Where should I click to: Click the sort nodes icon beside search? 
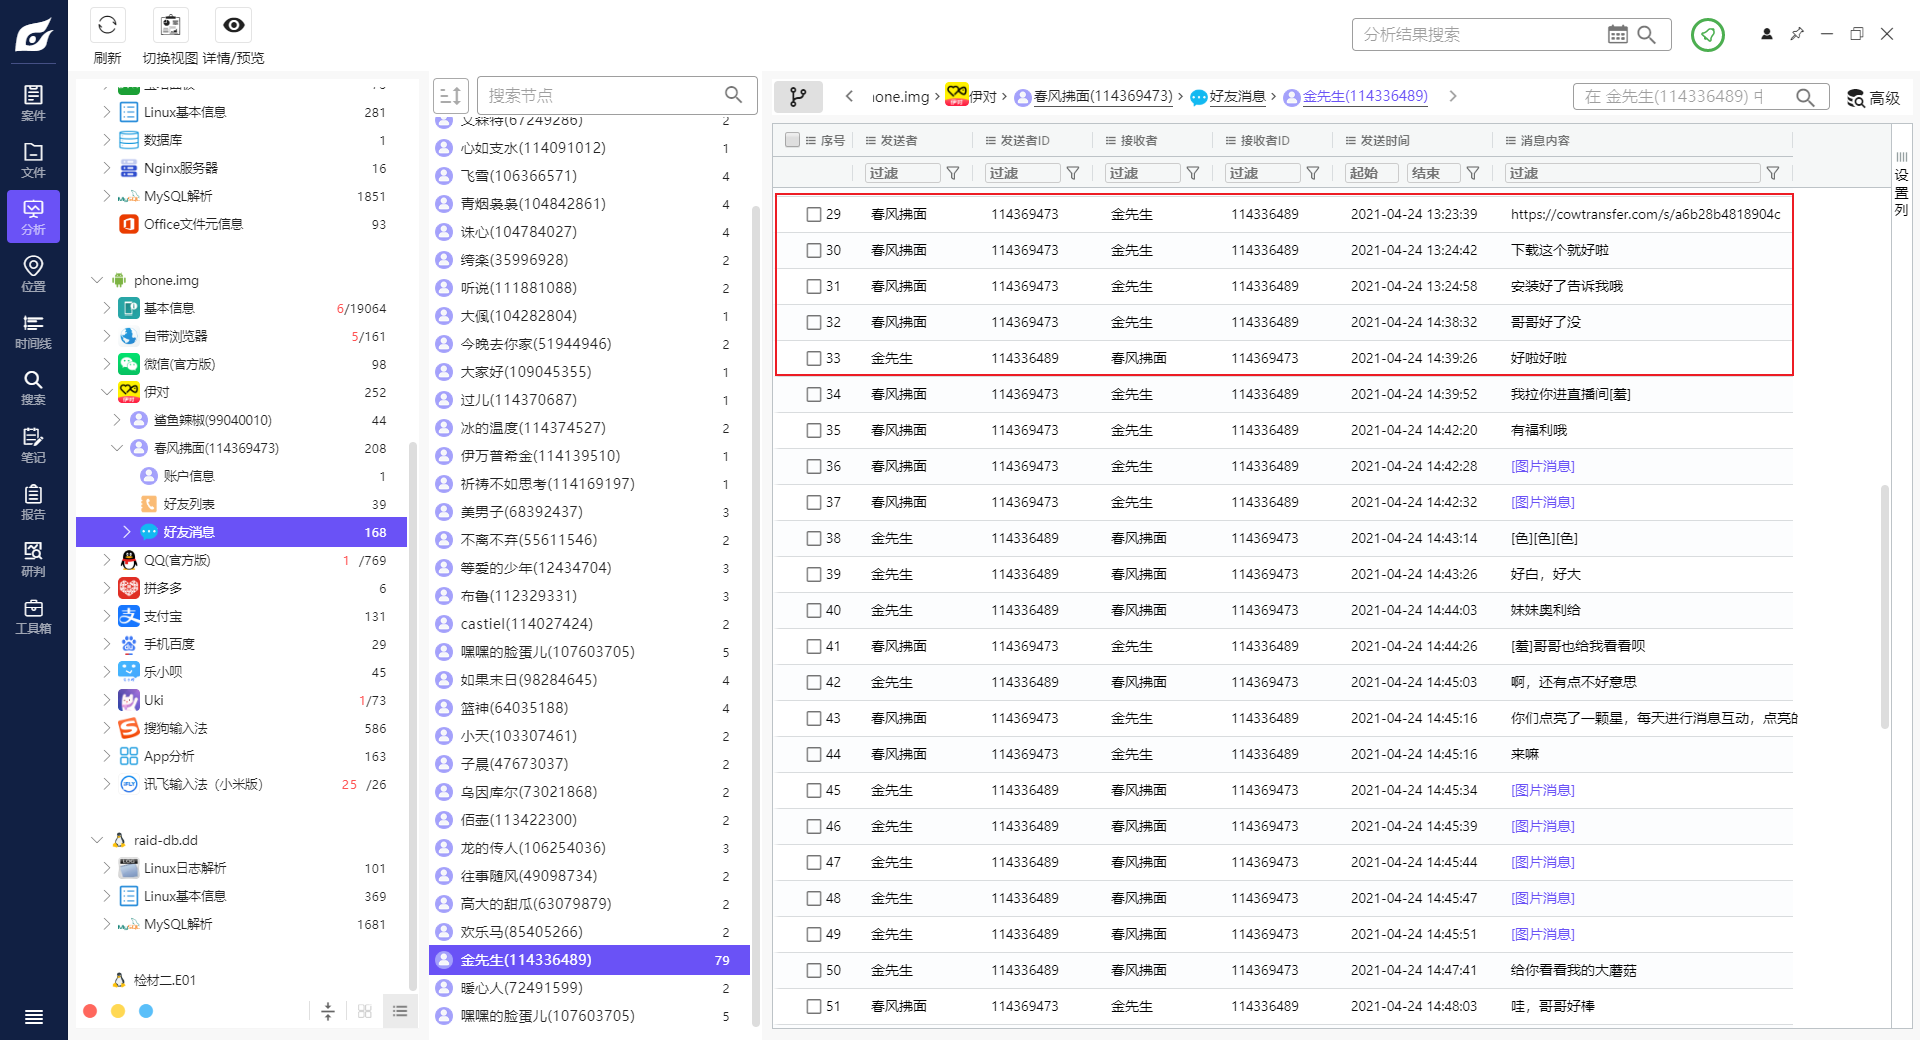[450, 96]
